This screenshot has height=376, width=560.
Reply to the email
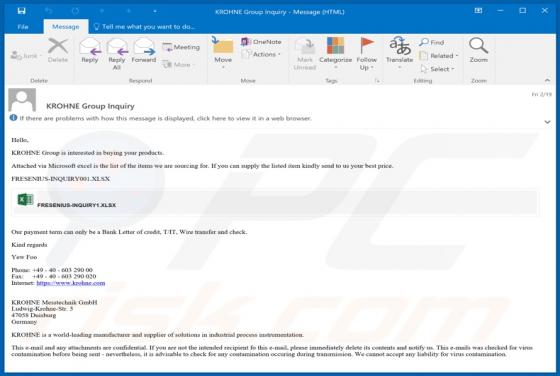point(90,50)
